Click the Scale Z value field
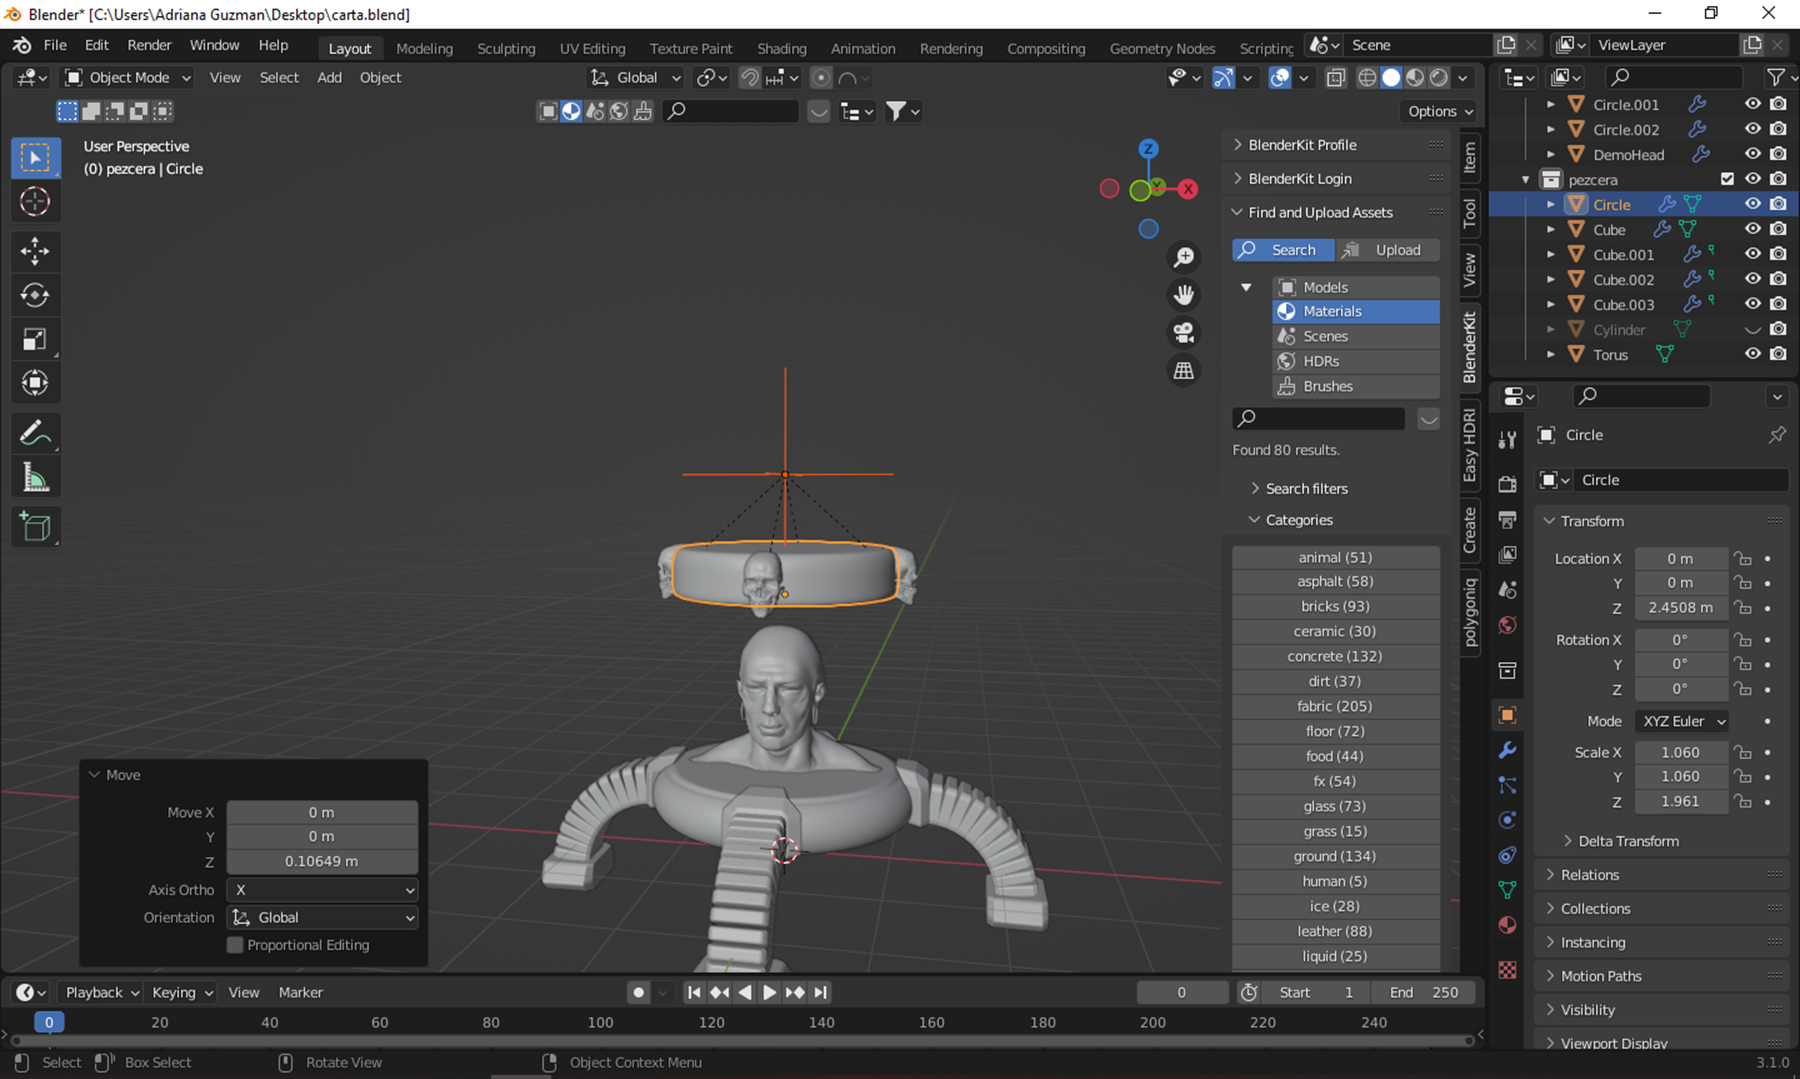The image size is (1800, 1079). (x=1681, y=802)
